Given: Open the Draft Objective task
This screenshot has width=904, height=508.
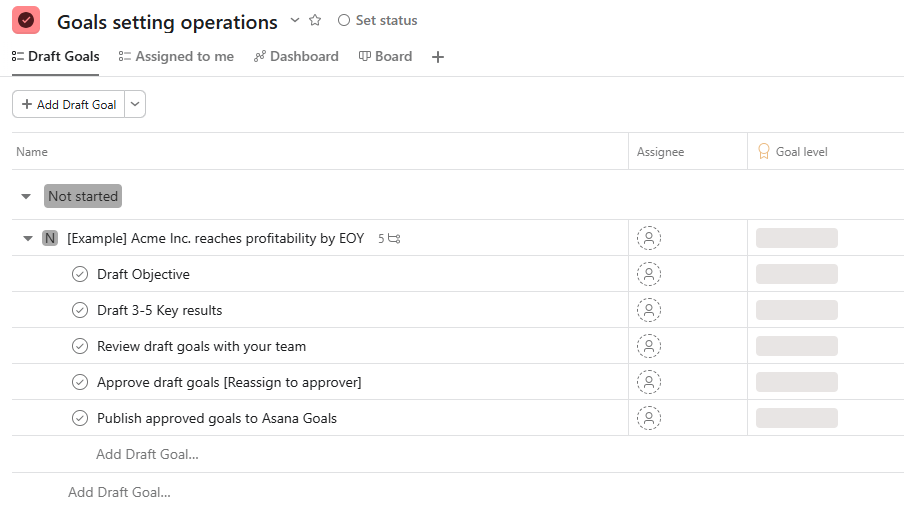Looking at the screenshot, I should click(143, 274).
